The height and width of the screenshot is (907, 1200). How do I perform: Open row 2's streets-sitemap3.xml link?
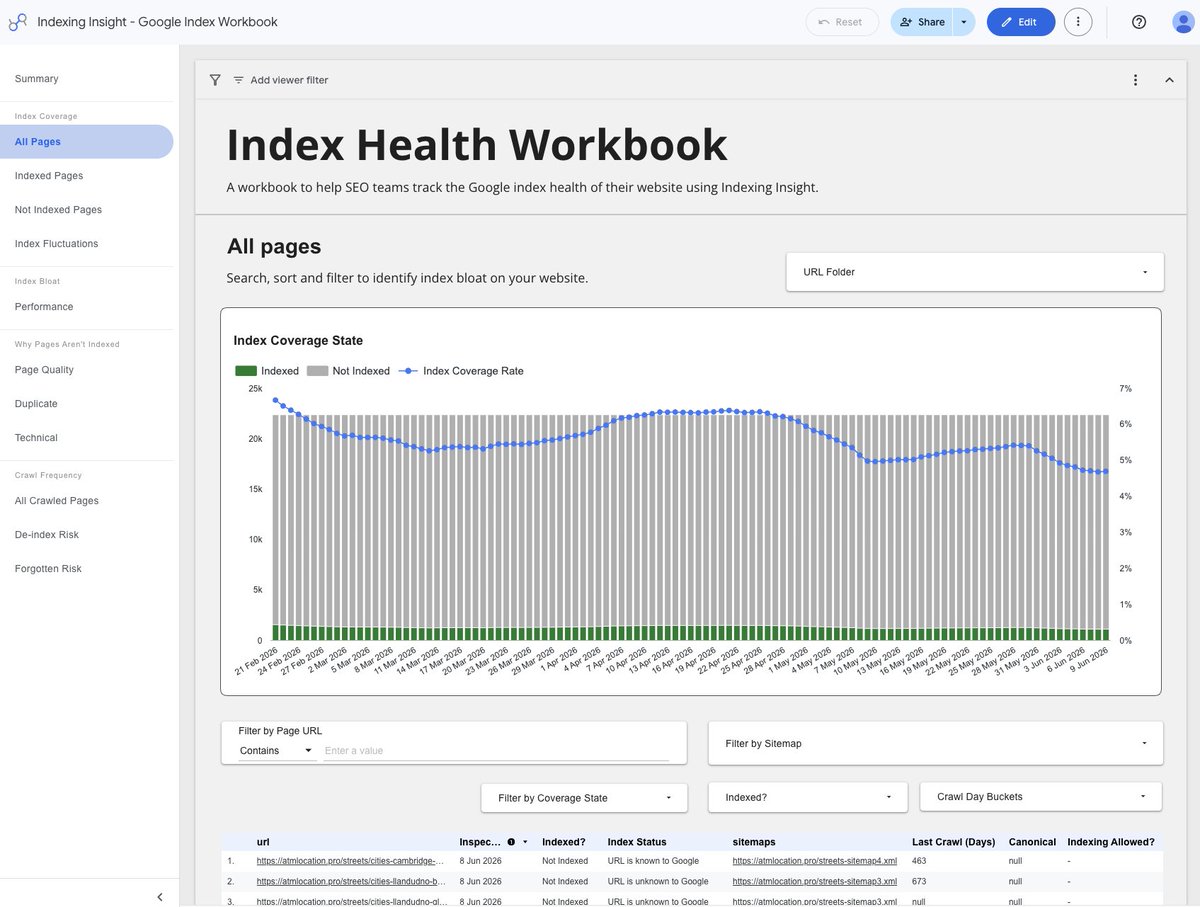(814, 881)
